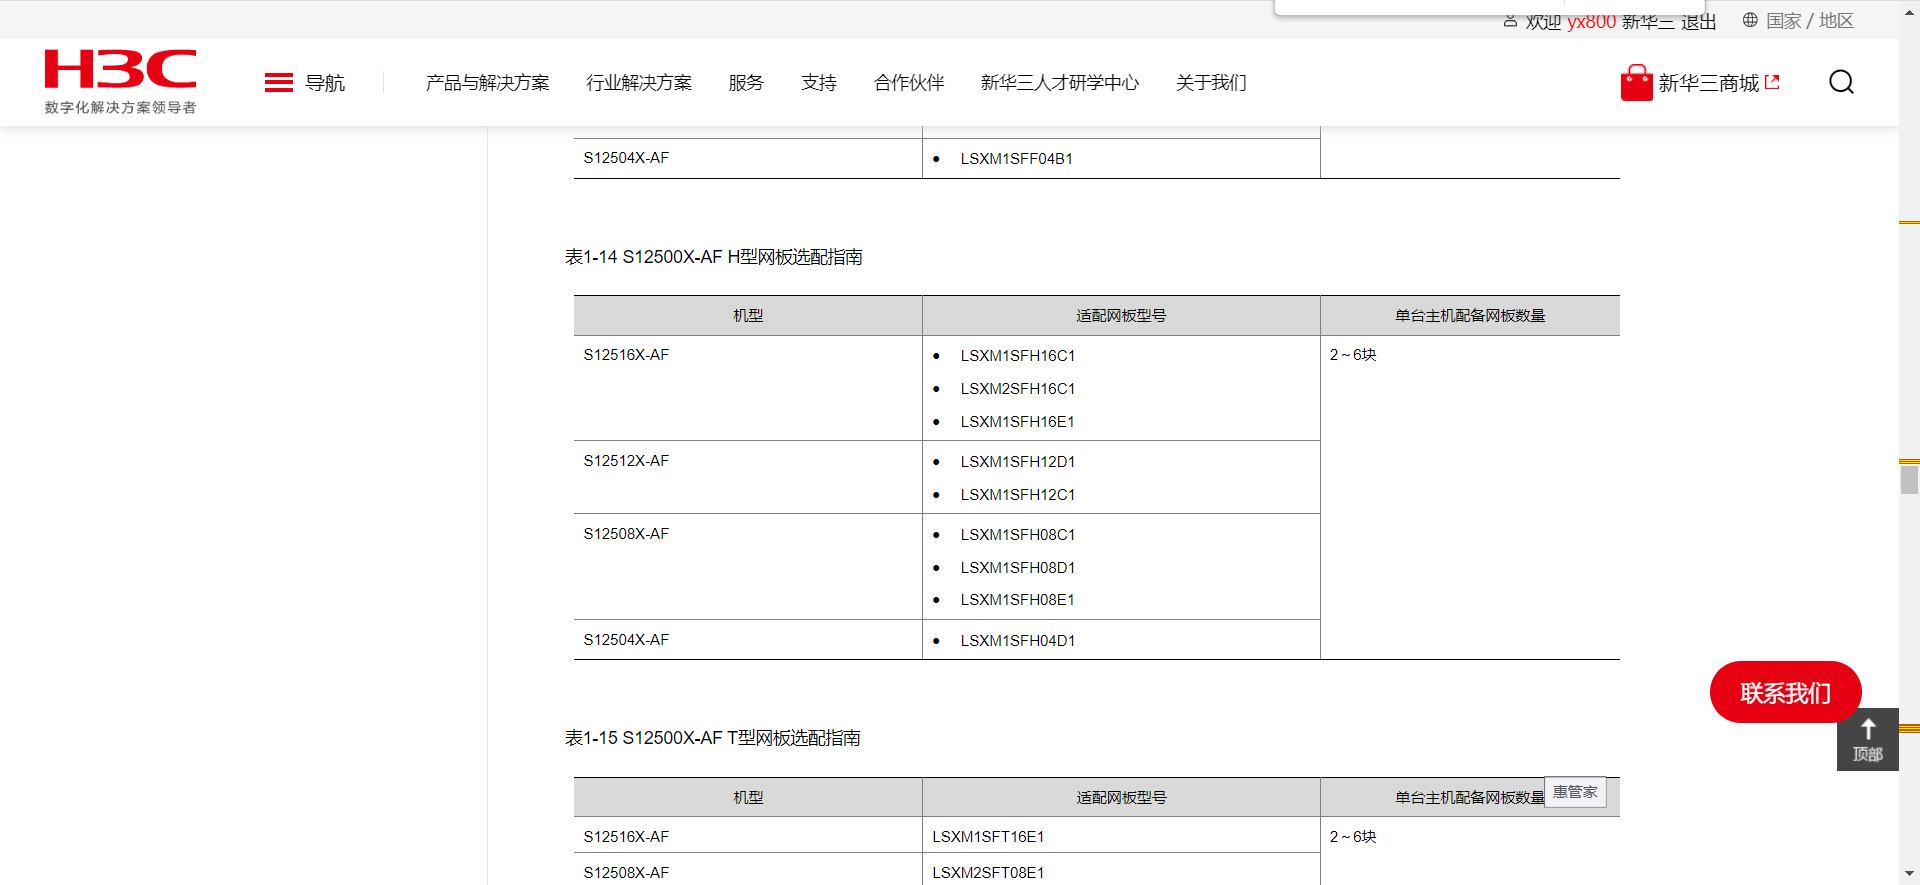The width and height of the screenshot is (1920, 885).
Task: Open the 支持 menu
Action: [x=819, y=83]
